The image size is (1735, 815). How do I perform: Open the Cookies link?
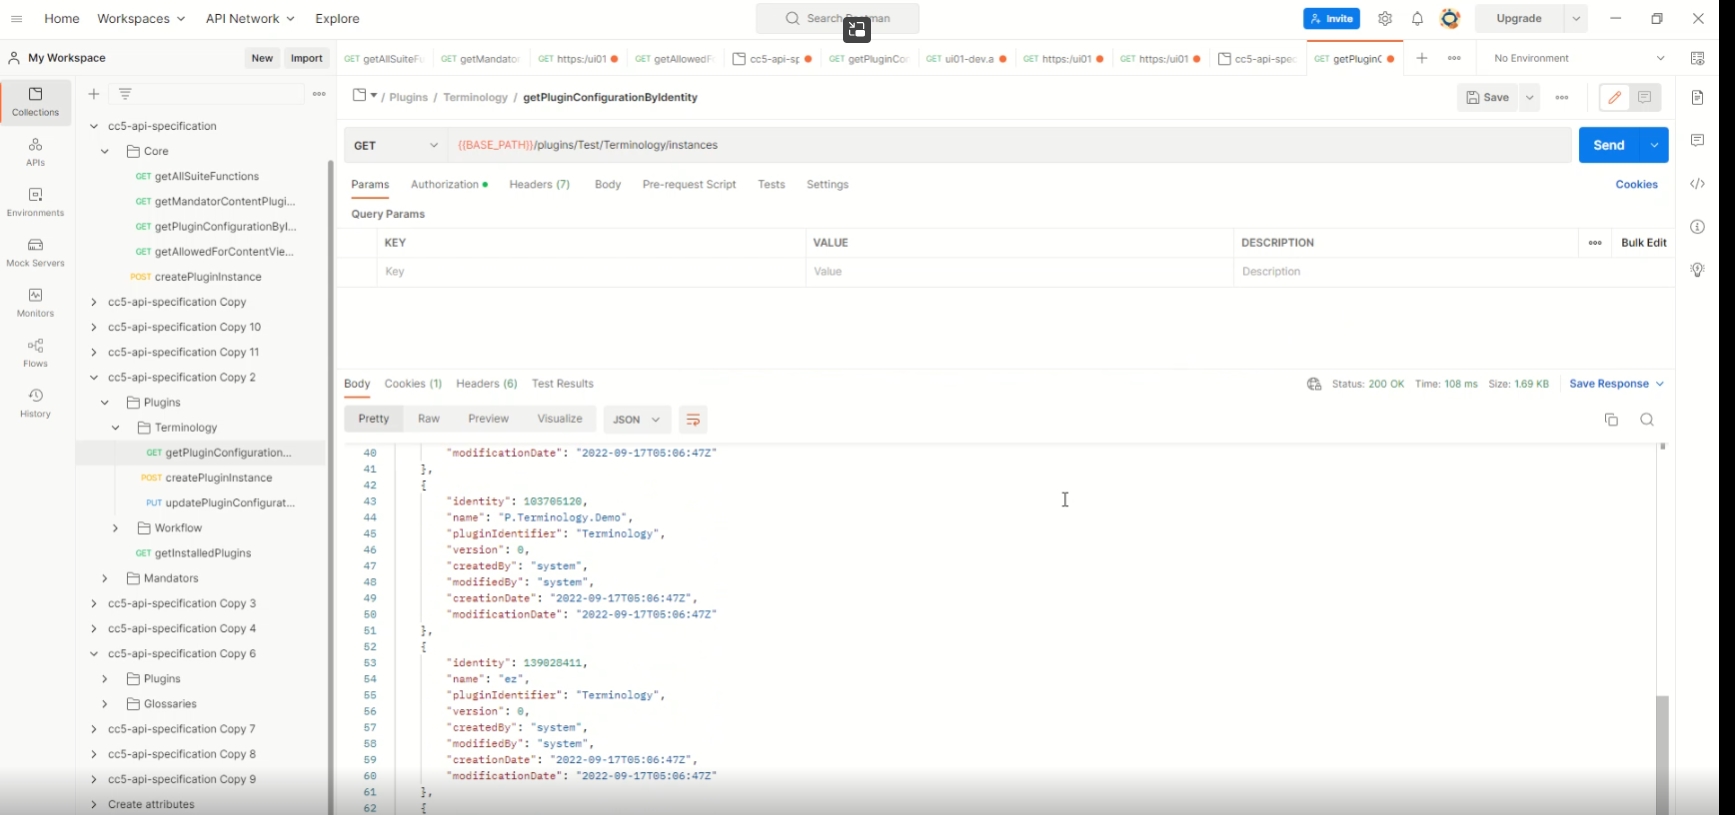(1636, 185)
